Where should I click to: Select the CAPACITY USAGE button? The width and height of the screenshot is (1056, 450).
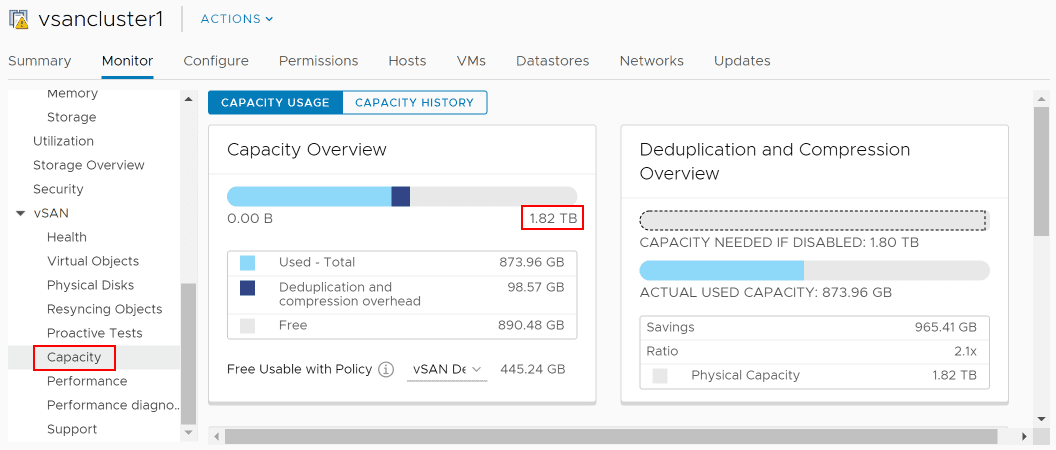tap(275, 102)
